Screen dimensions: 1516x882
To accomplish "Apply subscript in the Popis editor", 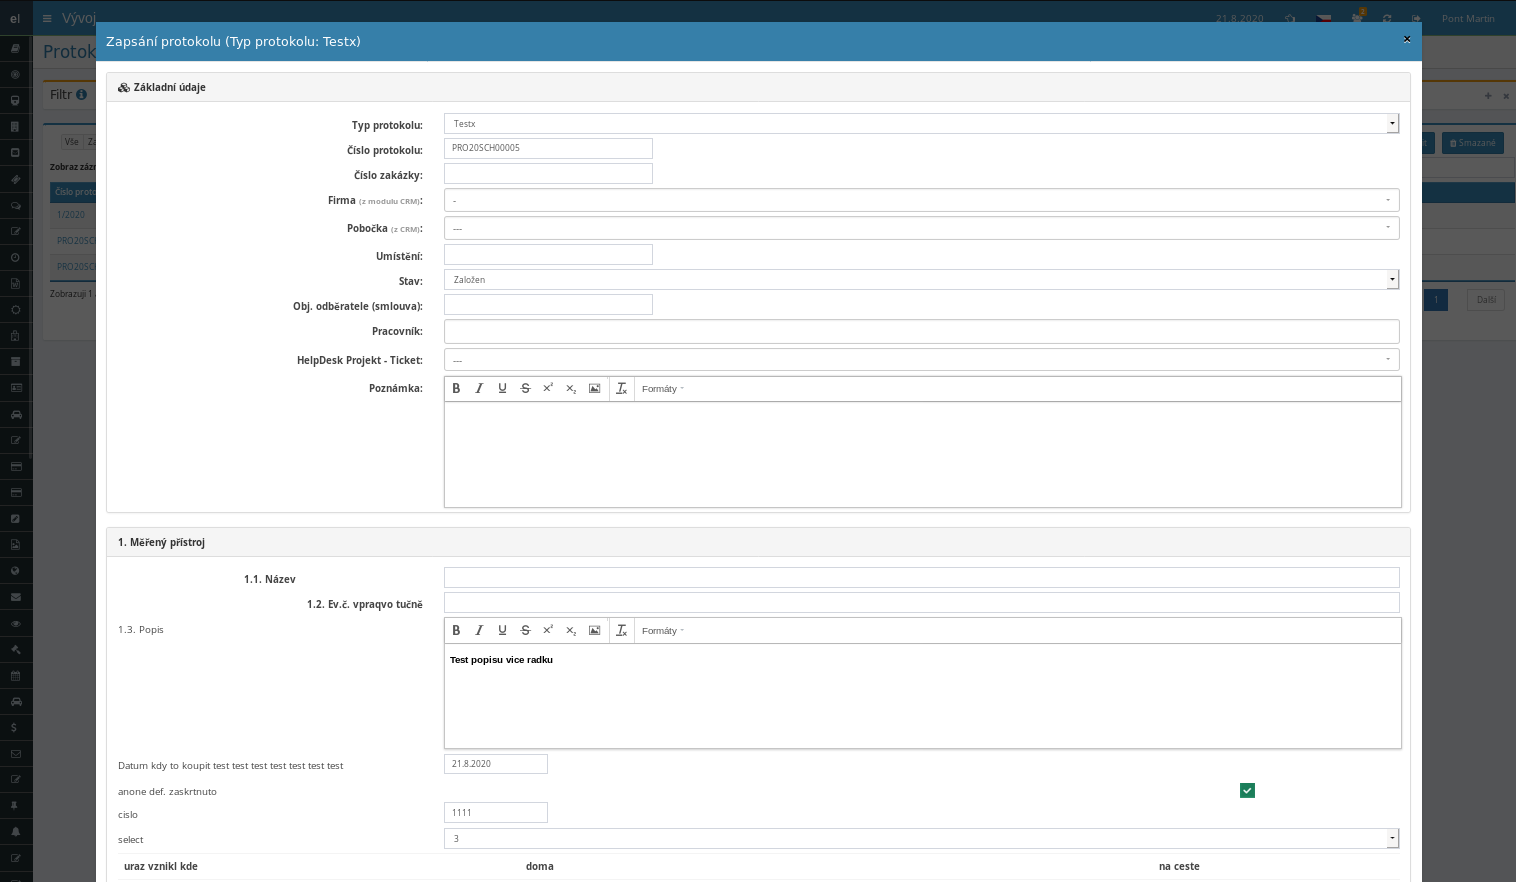I will point(571,631).
